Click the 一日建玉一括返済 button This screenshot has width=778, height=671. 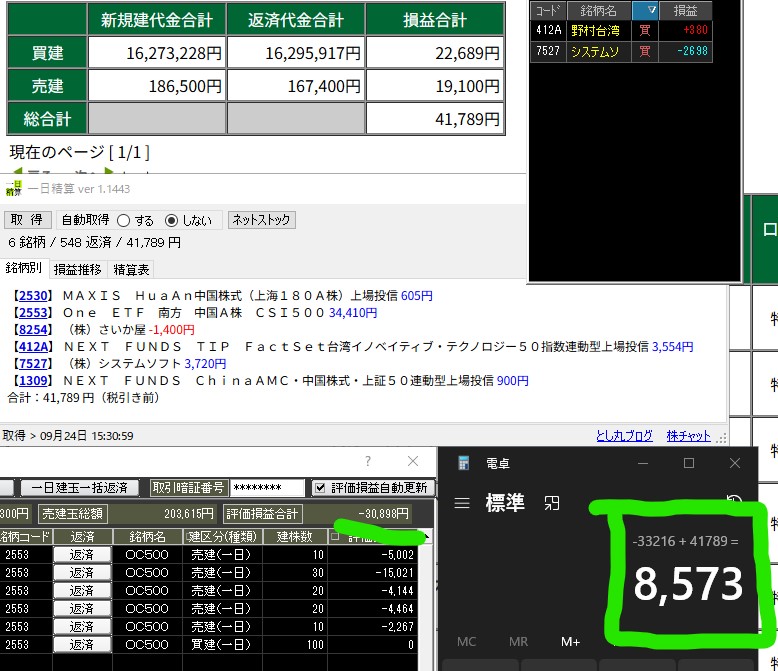pyautogui.click(x=79, y=488)
